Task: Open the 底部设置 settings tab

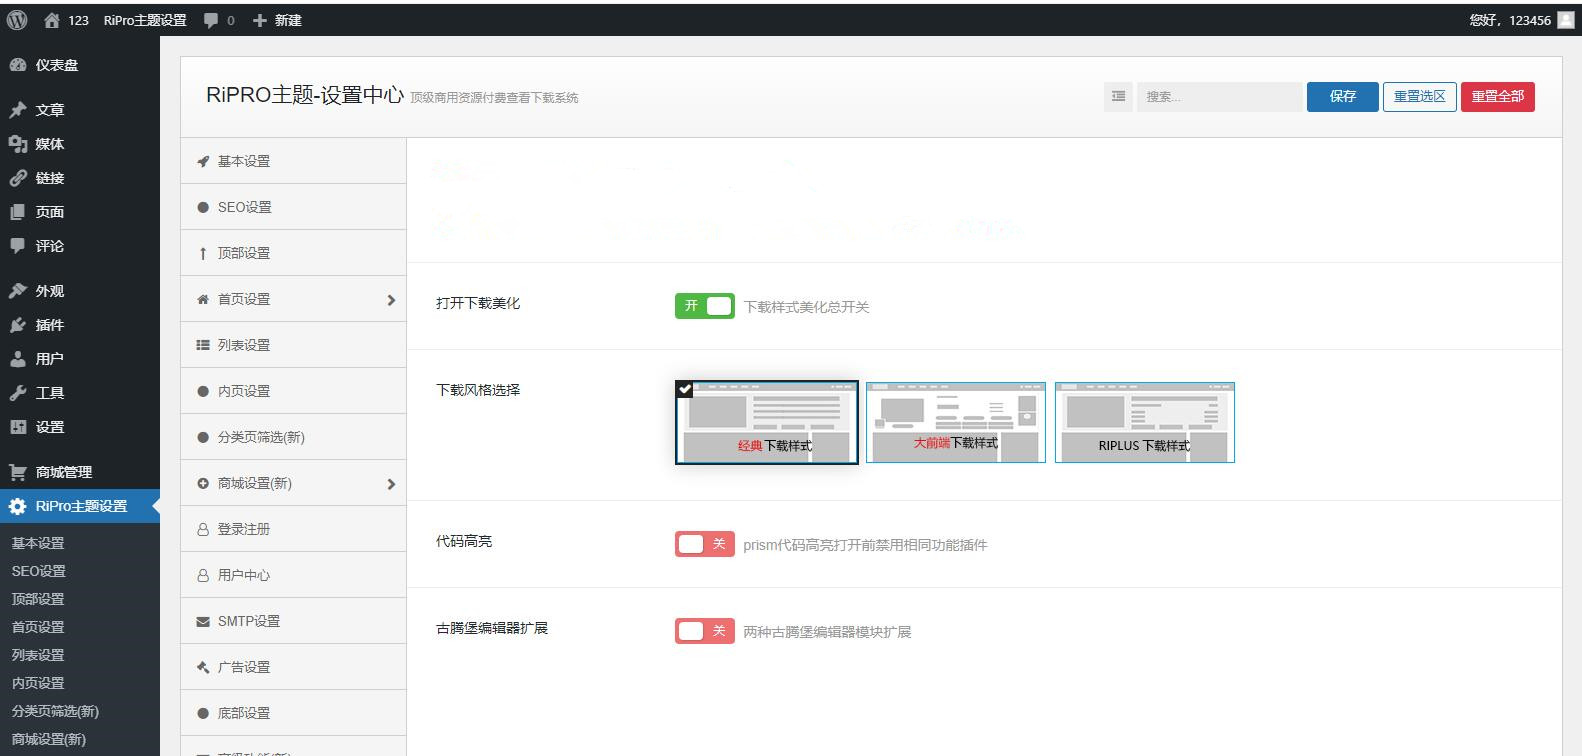Action: tap(293, 713)
